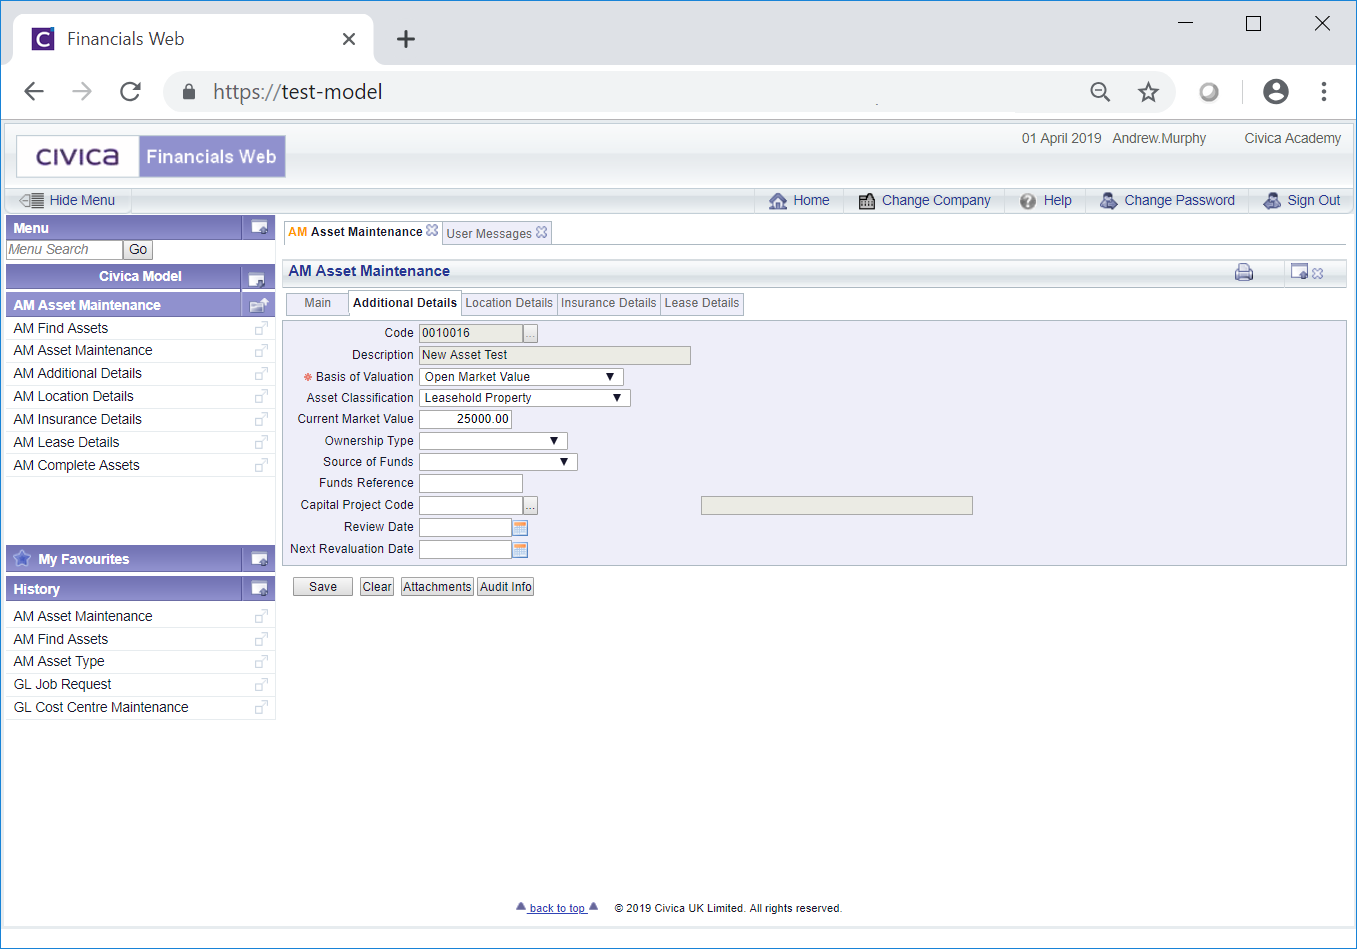1357x949 pixels.
Task: Switch to the Main tab
Action: [x=317, y=303]
